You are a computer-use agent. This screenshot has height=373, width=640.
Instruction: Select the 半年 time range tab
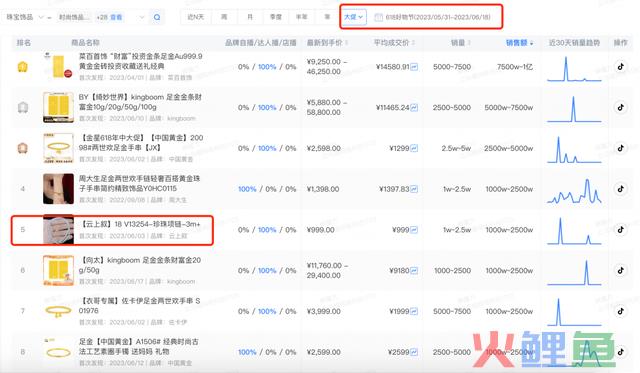(302, 17)
